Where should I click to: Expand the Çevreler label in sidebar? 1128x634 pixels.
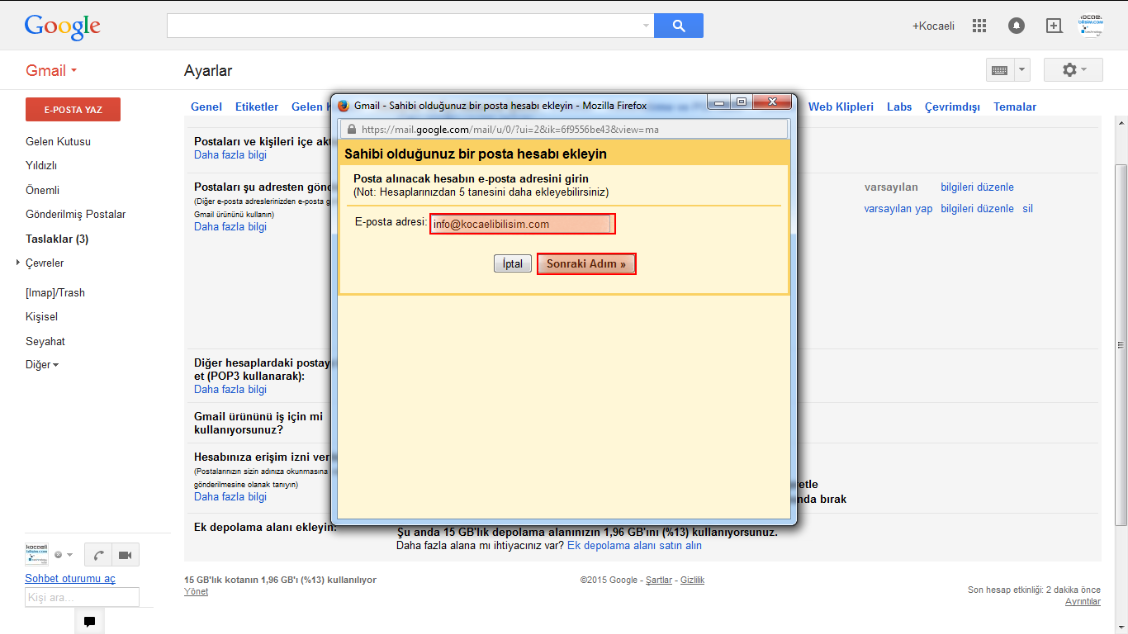18,263
